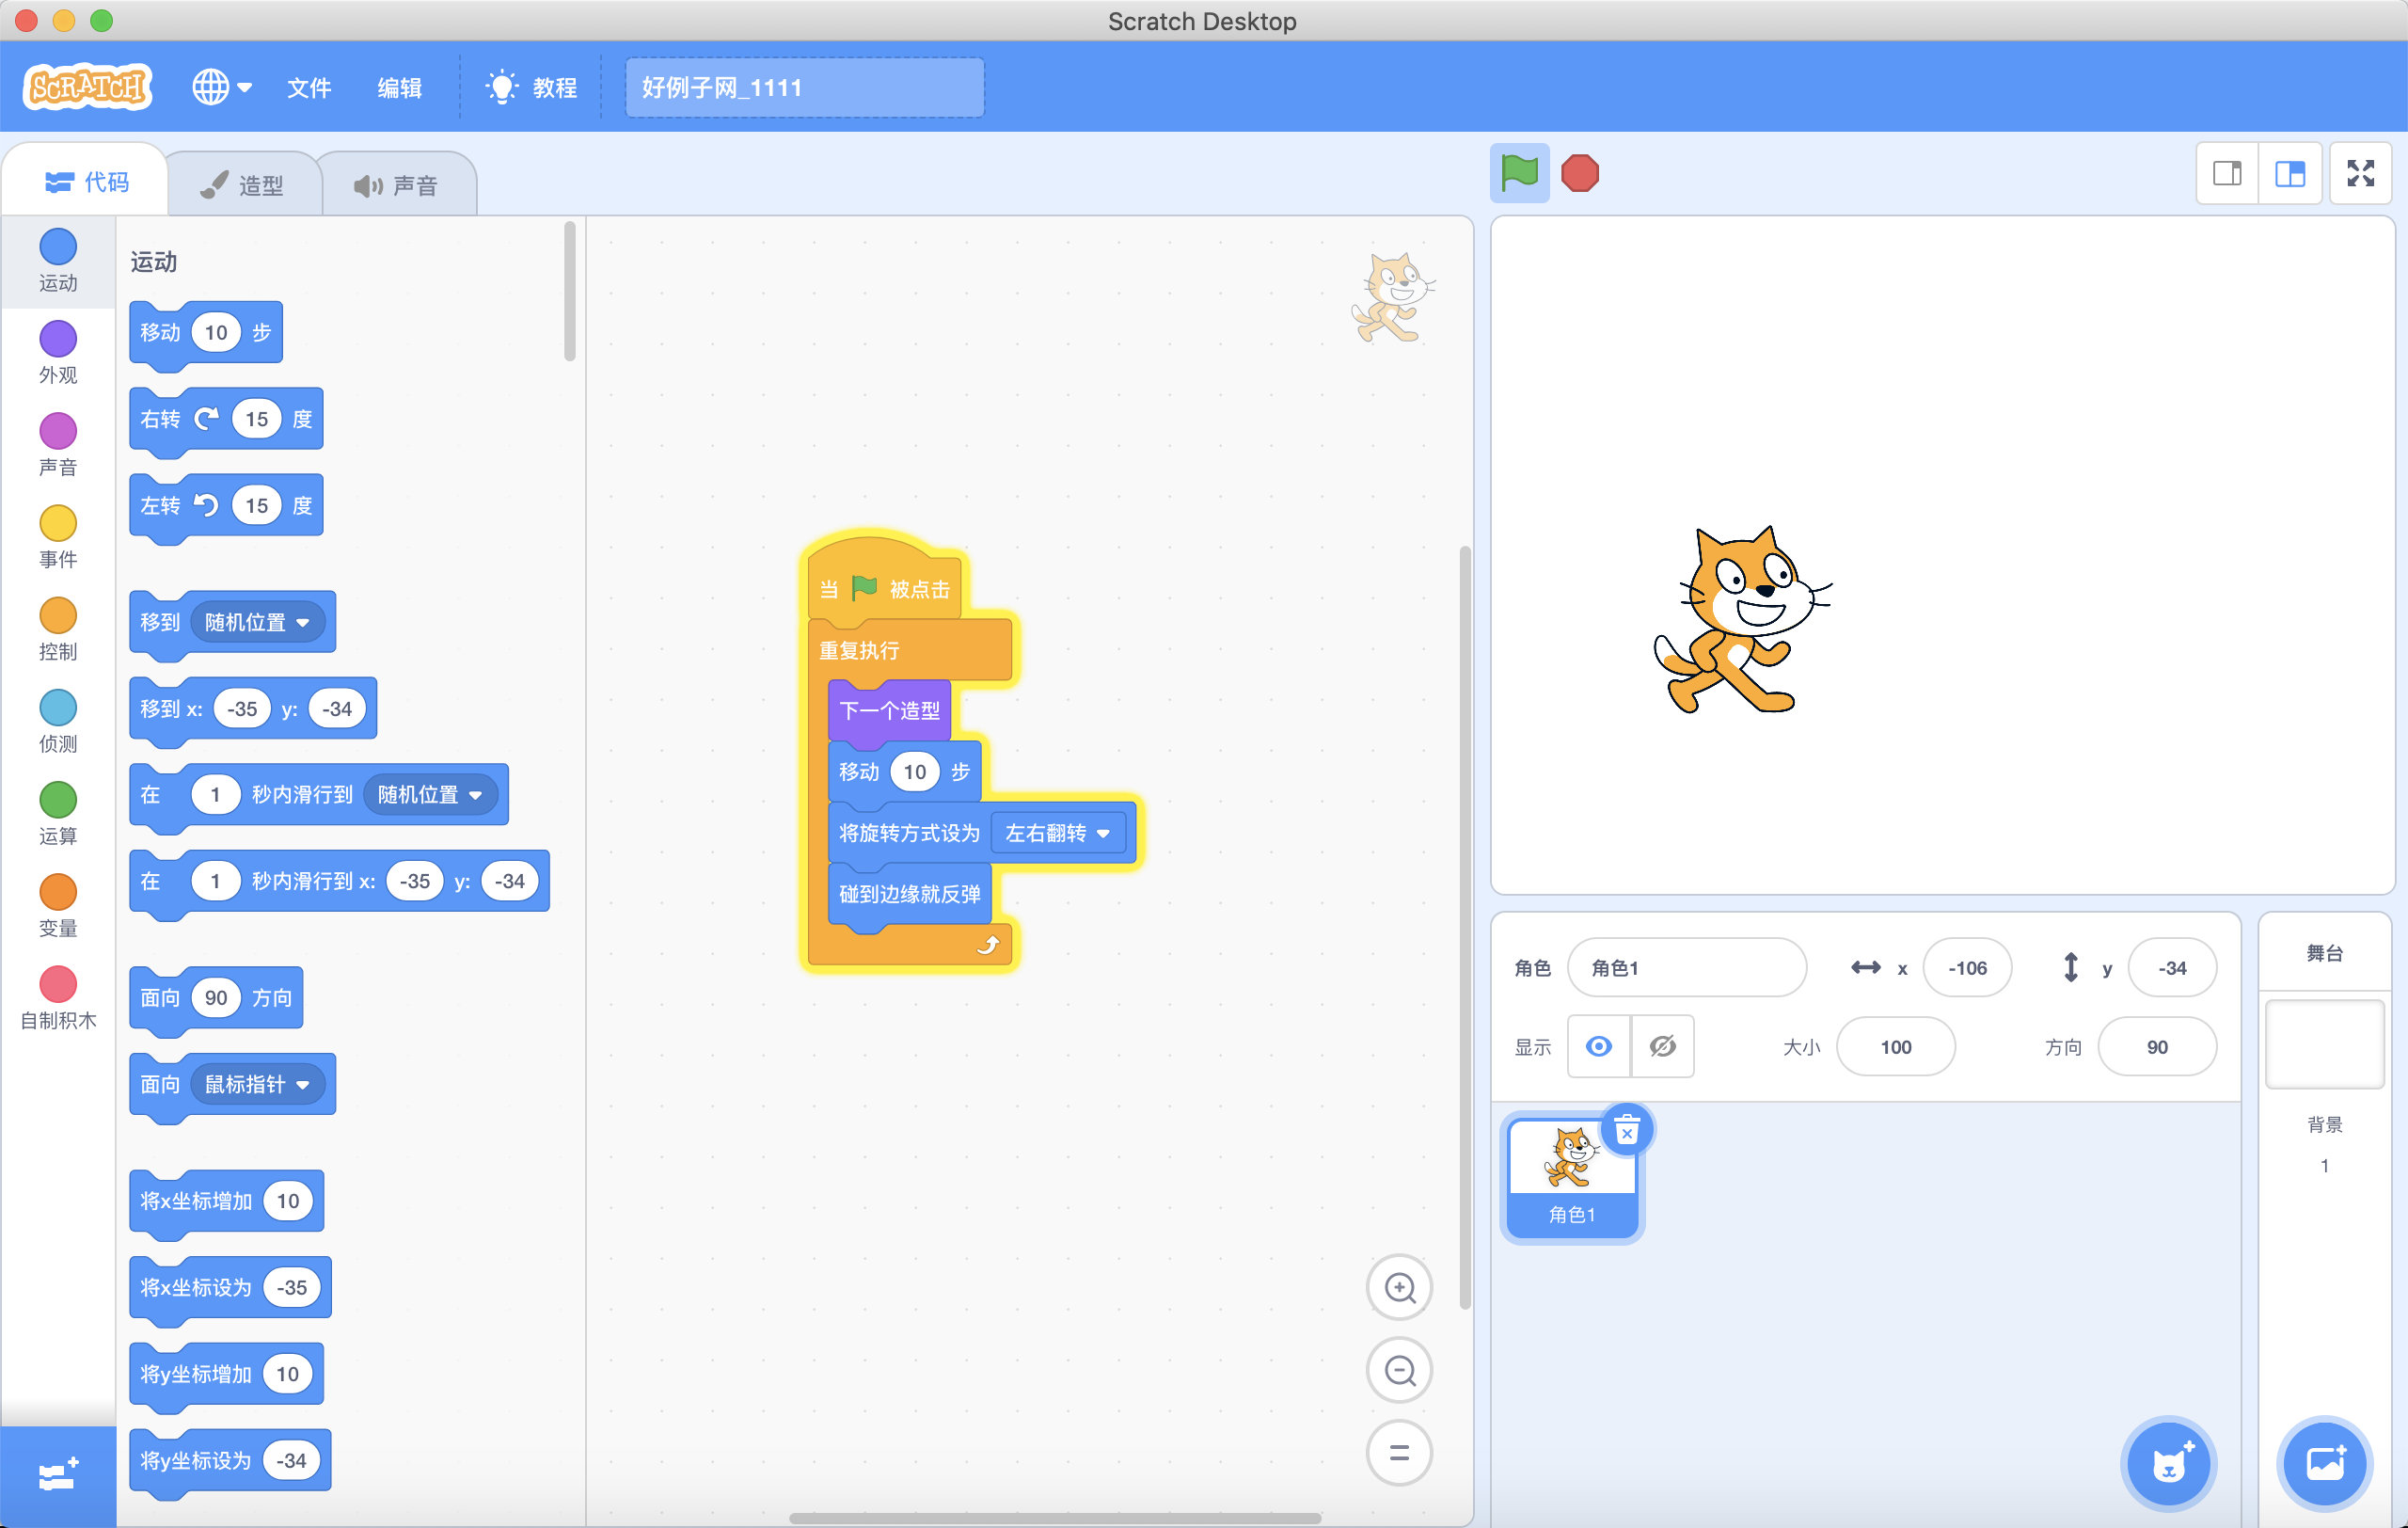This screenshot has width=2408, height=1528.
Task: Open the choose a sprite button
Action: 2168,1464
